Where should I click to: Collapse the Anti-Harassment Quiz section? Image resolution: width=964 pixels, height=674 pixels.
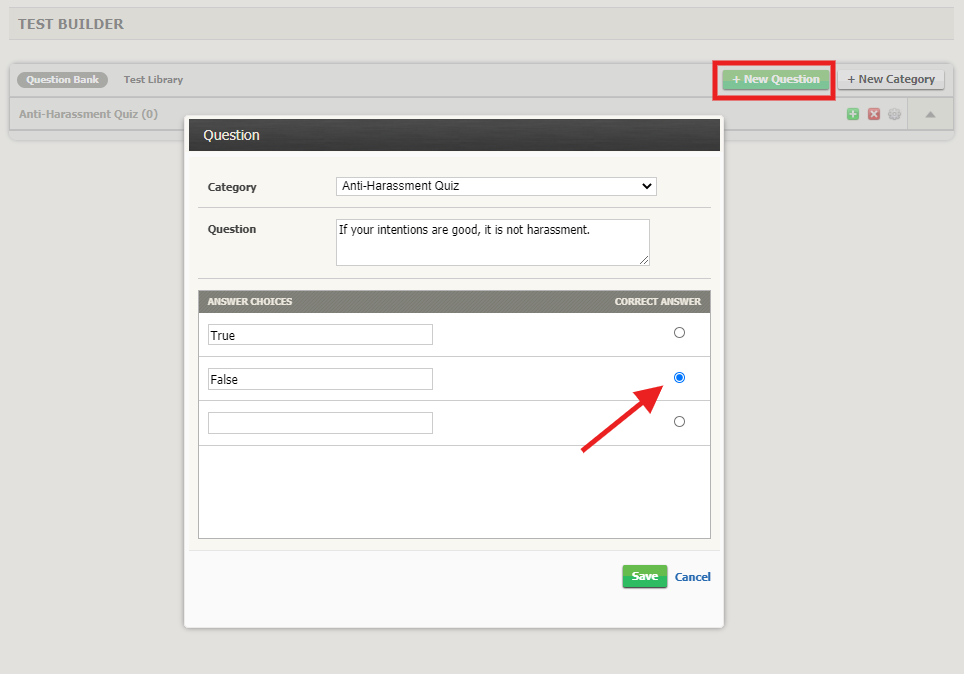(930, 113)
